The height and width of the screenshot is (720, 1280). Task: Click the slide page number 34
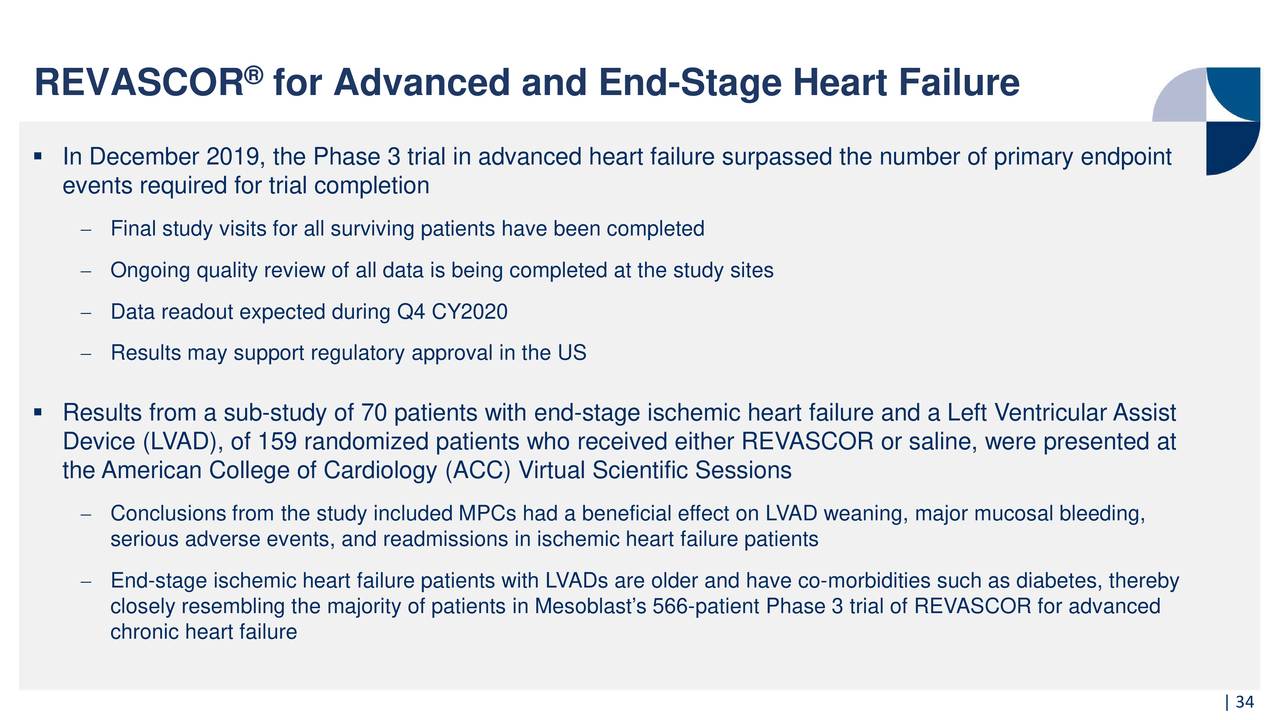tap(1244, 704)
